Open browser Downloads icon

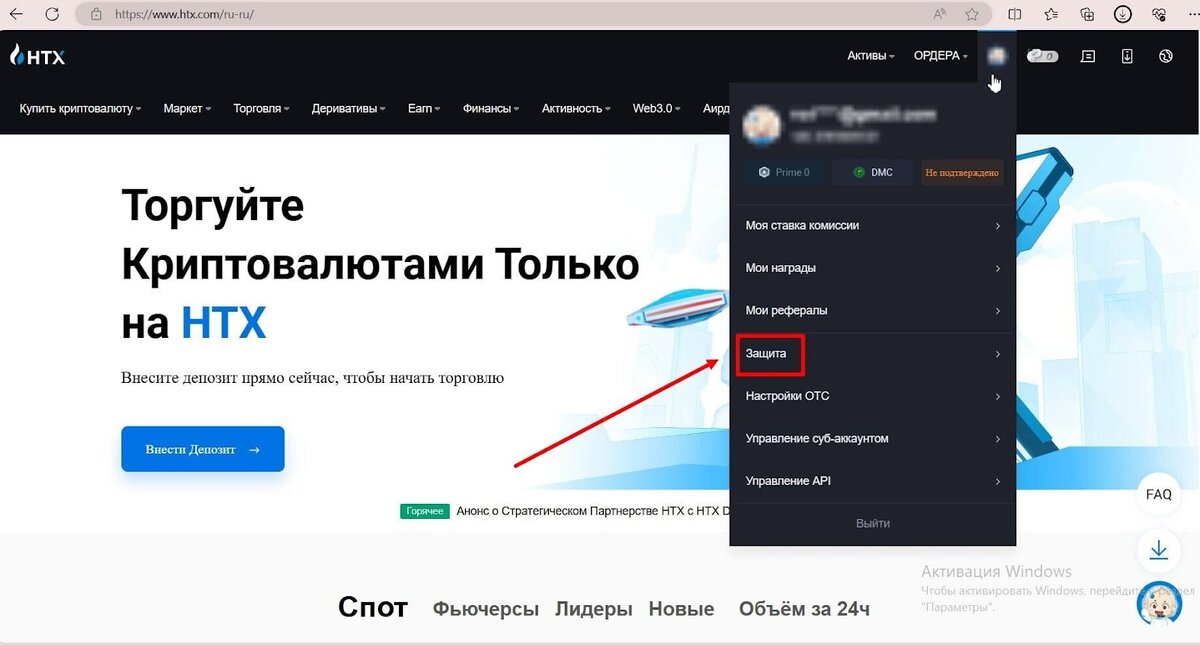tap(1123, 14)
